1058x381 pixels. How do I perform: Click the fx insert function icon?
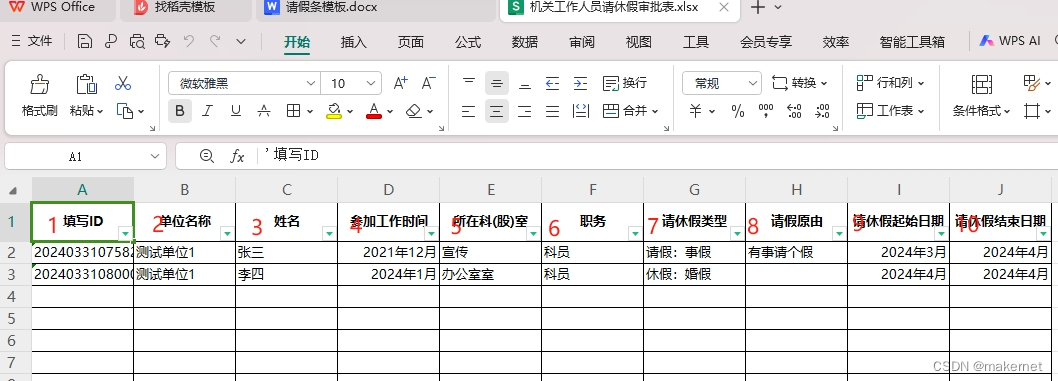pyautogui.click(x=237, y=156)
